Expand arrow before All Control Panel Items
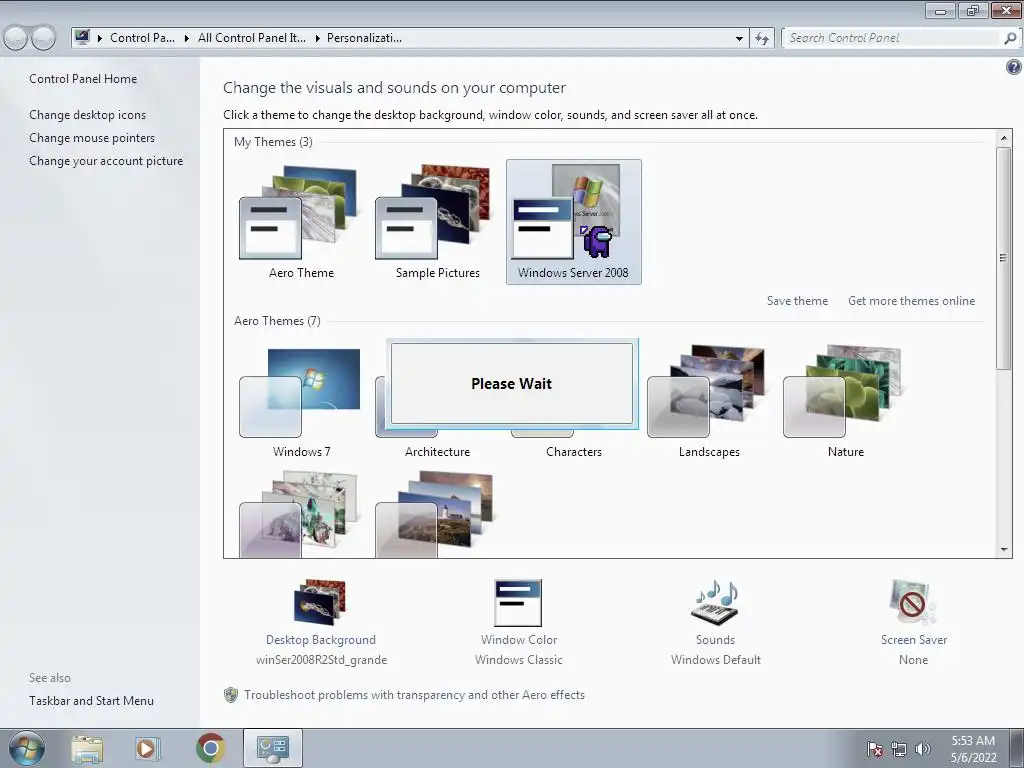1024x768 pixels. pos(187,39)
